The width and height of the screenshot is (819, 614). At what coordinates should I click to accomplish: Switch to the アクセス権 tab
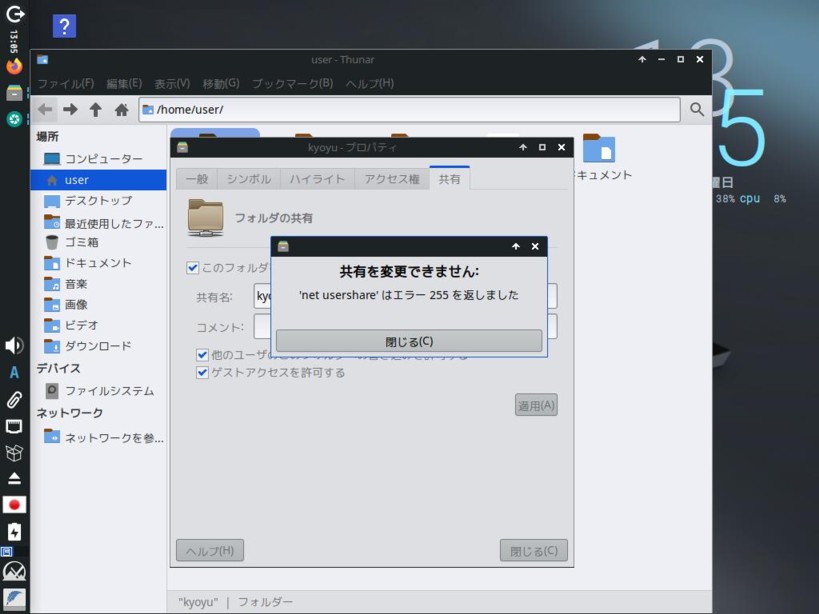tap(392, 179)
